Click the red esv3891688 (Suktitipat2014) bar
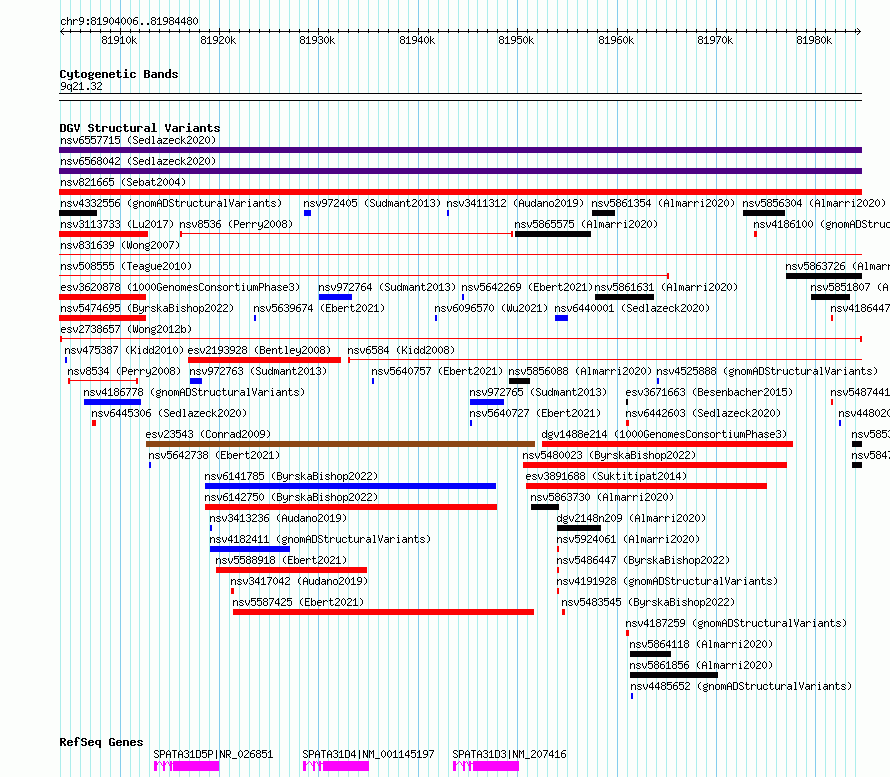 click(646, 486)
